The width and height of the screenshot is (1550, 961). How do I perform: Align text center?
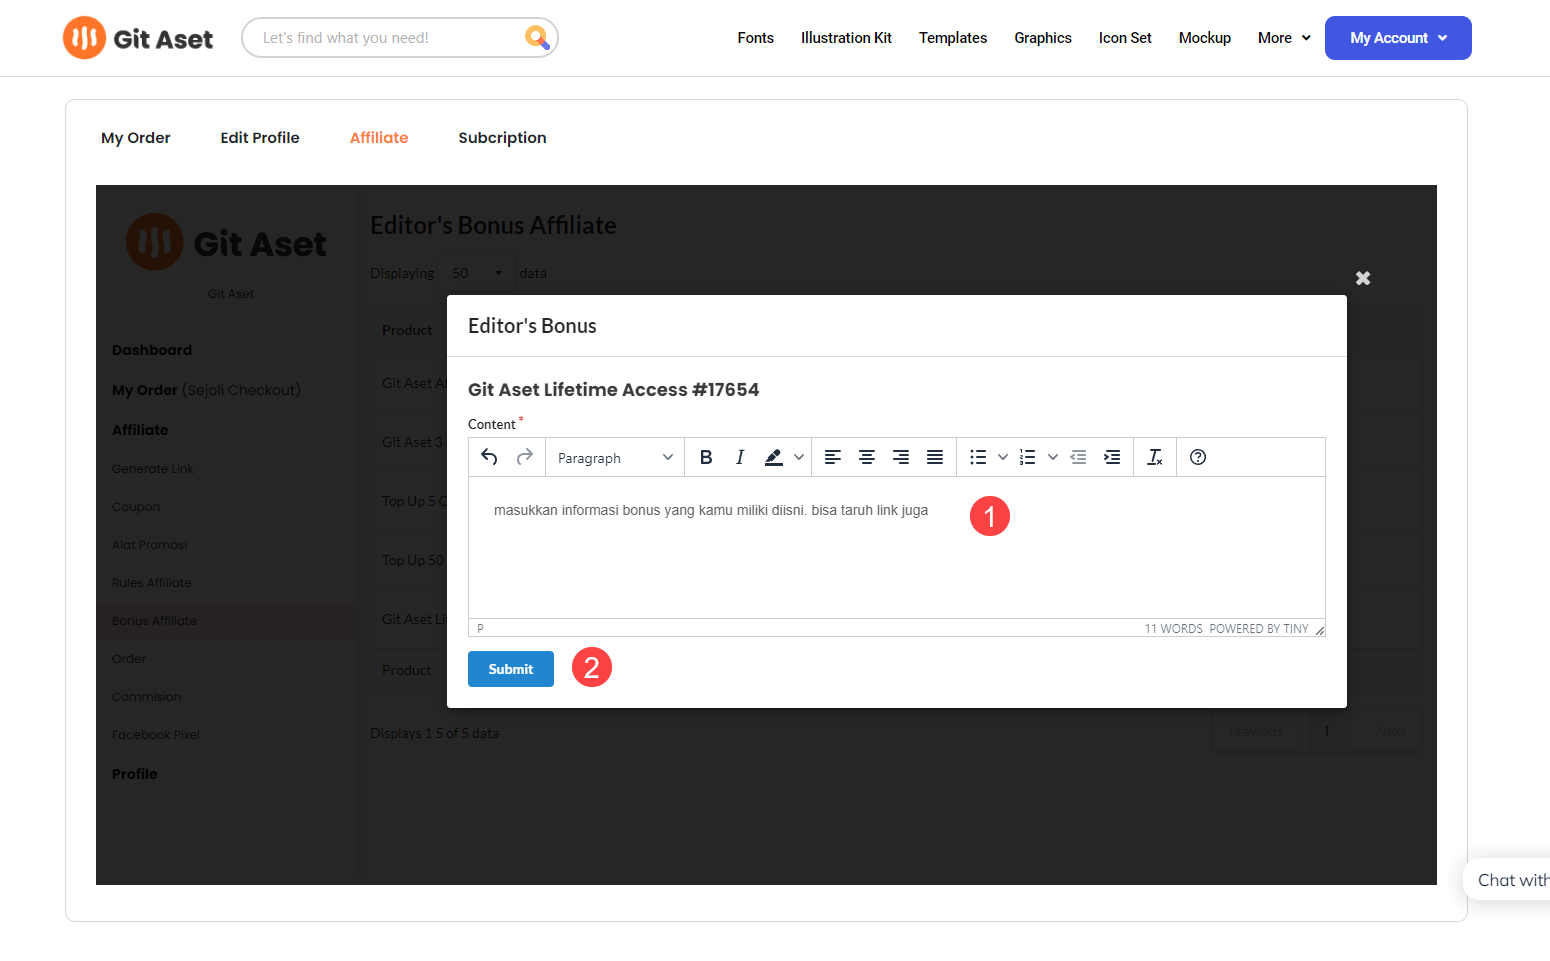coord(867,457)
